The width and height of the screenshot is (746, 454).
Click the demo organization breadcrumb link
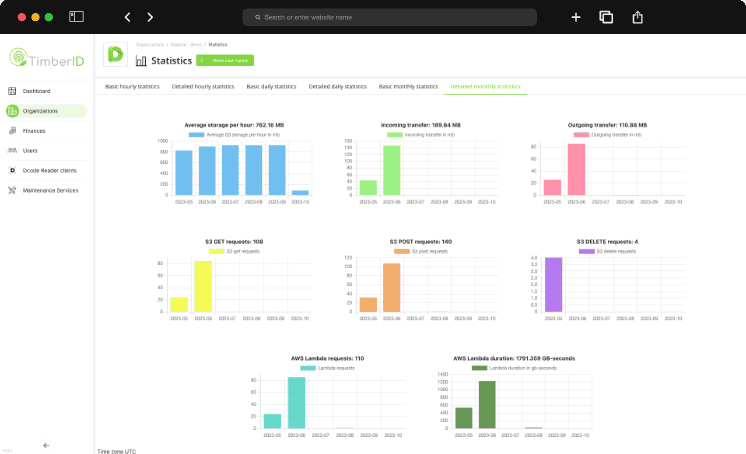(186, 45)
